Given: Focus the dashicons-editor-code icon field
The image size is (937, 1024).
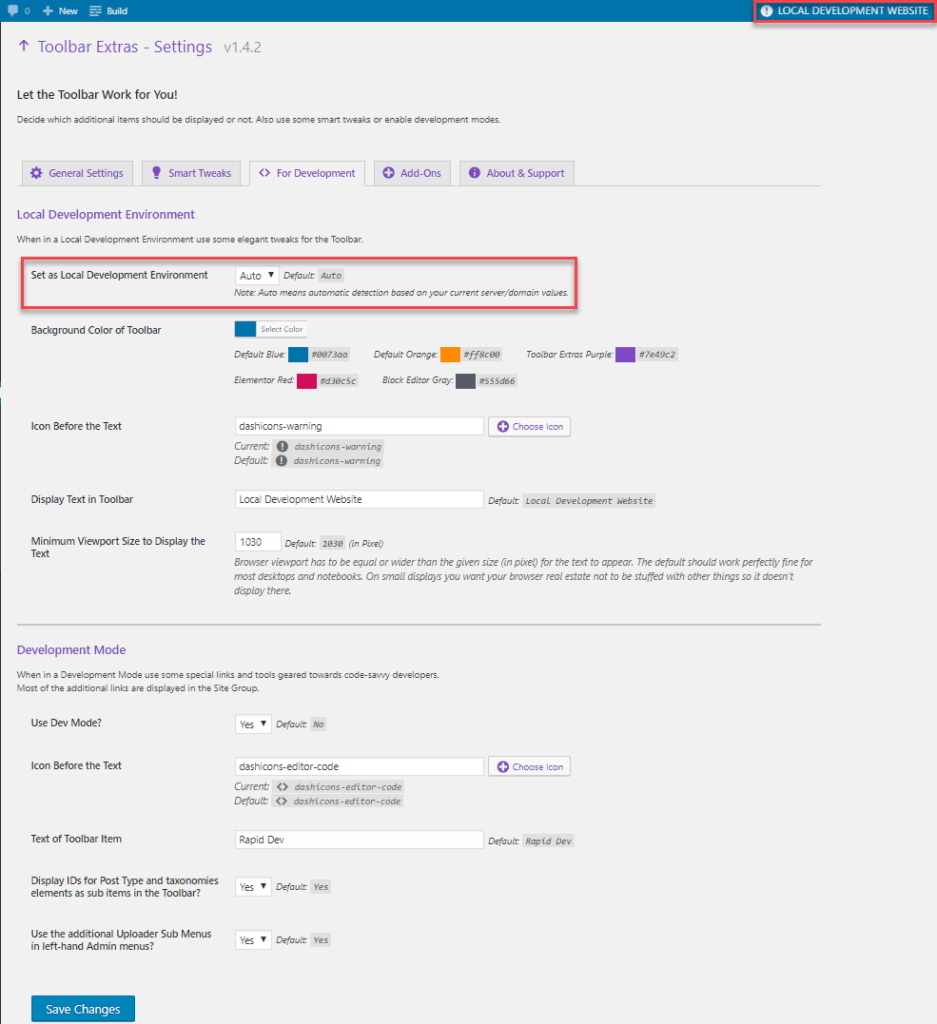Looking at the screenshot, I should click(x=359, y=767).
